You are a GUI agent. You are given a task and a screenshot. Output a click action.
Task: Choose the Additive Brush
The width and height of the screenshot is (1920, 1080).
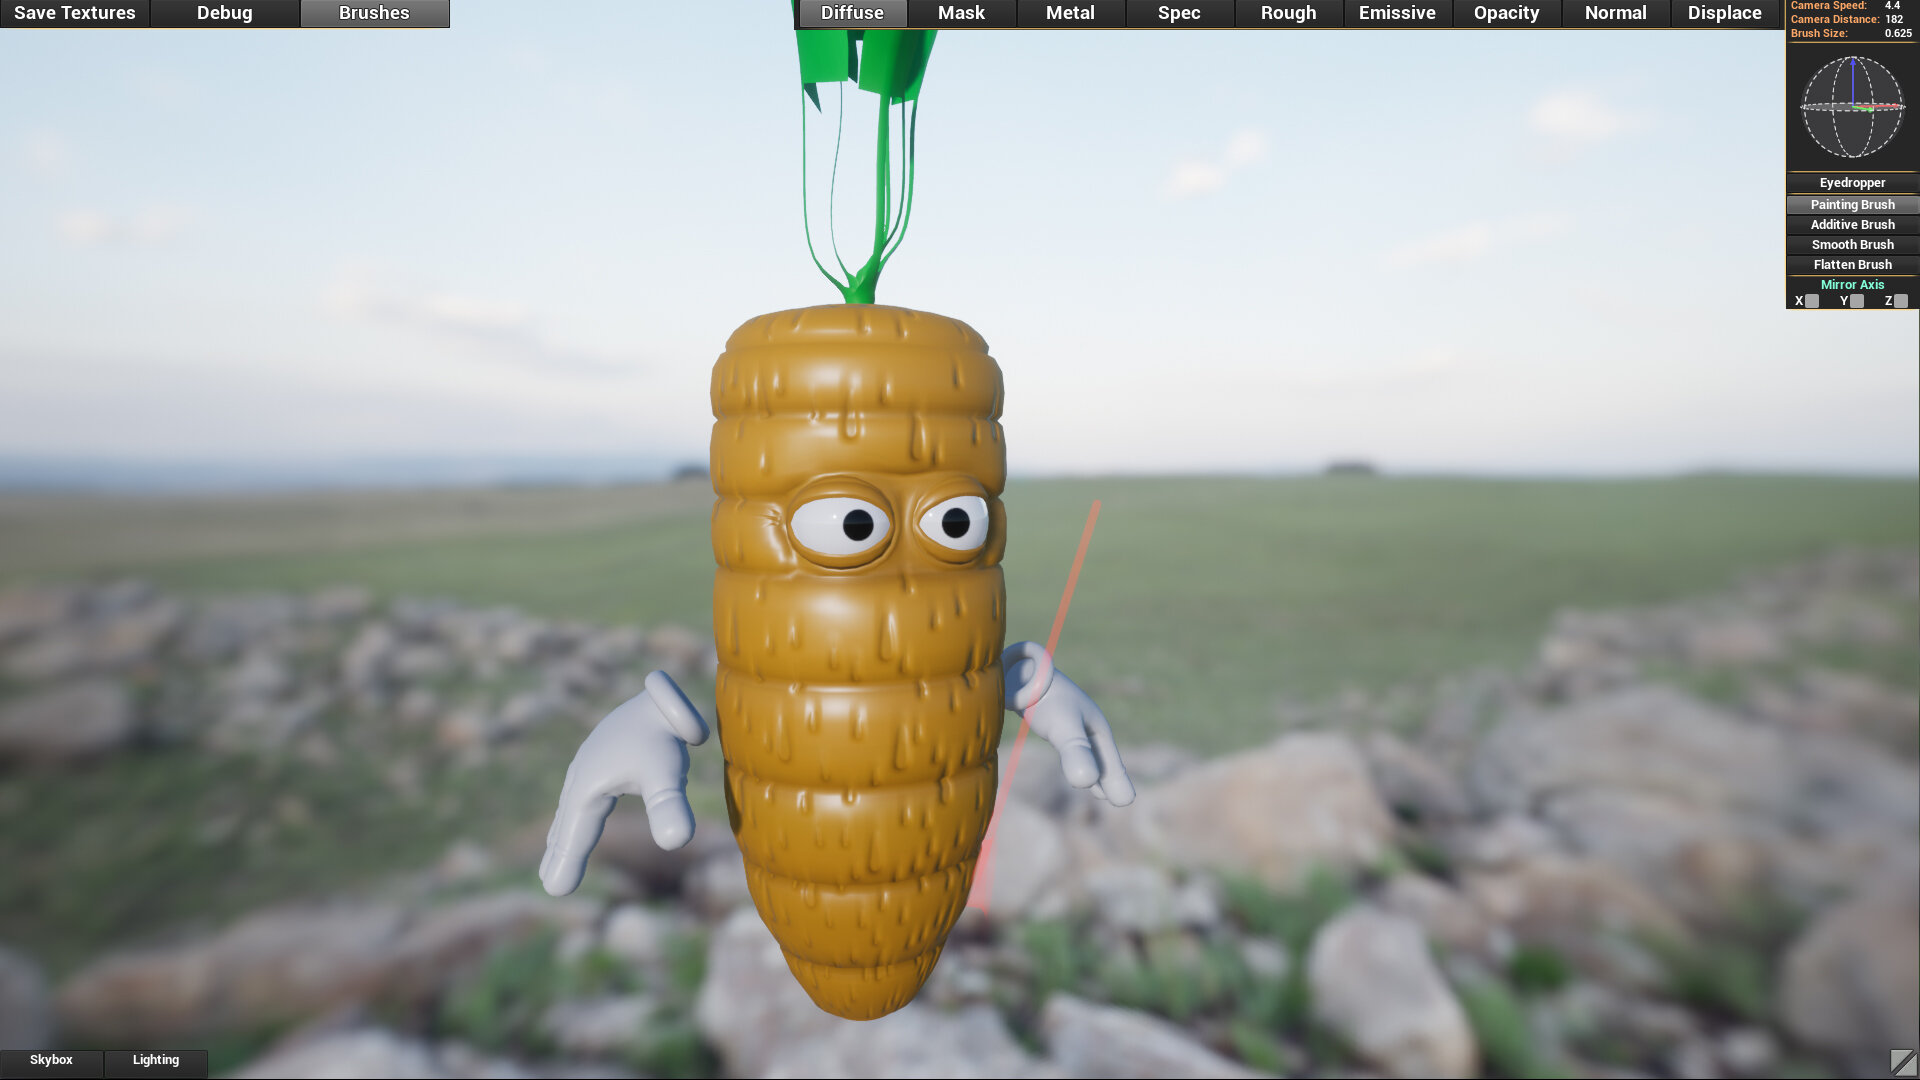click(1852, 225)
